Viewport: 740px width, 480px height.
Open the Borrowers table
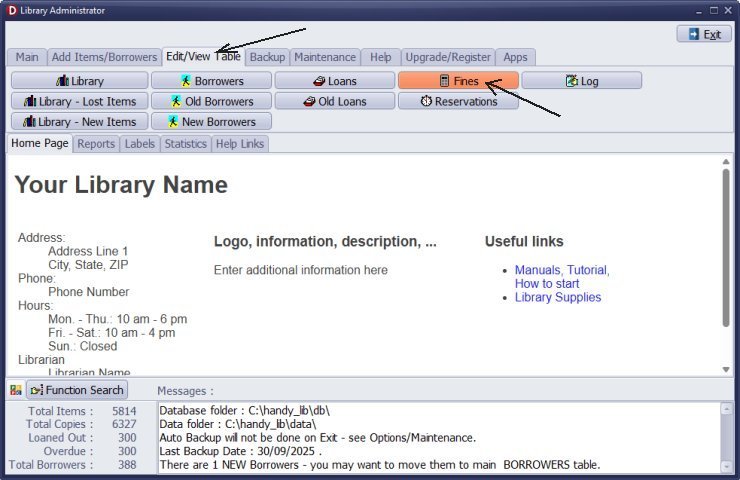[x=211, y=81]
